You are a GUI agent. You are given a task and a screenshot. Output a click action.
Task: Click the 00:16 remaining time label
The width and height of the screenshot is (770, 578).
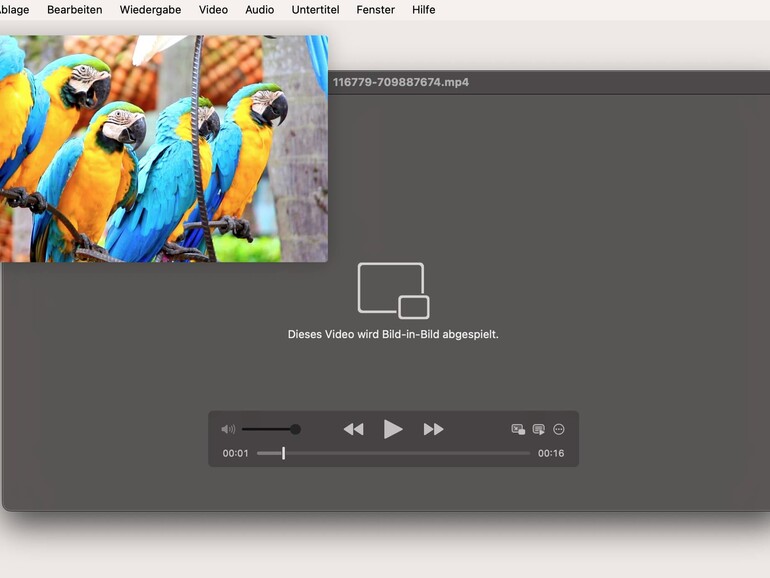tap(551, 453)
